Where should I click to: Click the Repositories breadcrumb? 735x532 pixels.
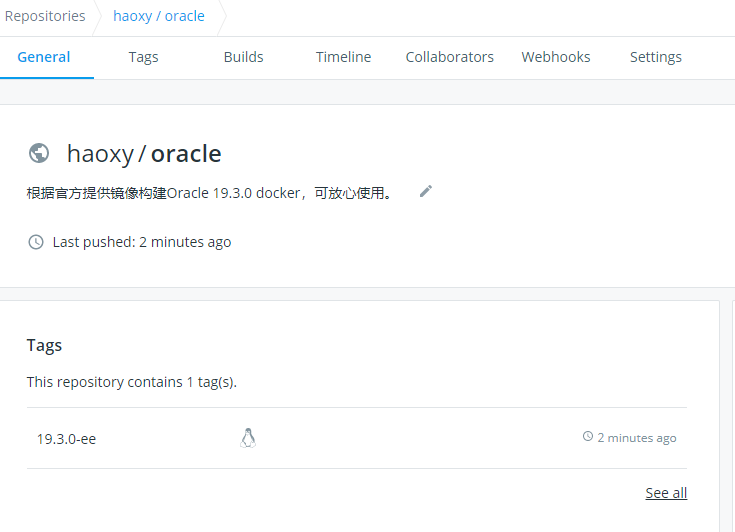(x=45, y=16)
